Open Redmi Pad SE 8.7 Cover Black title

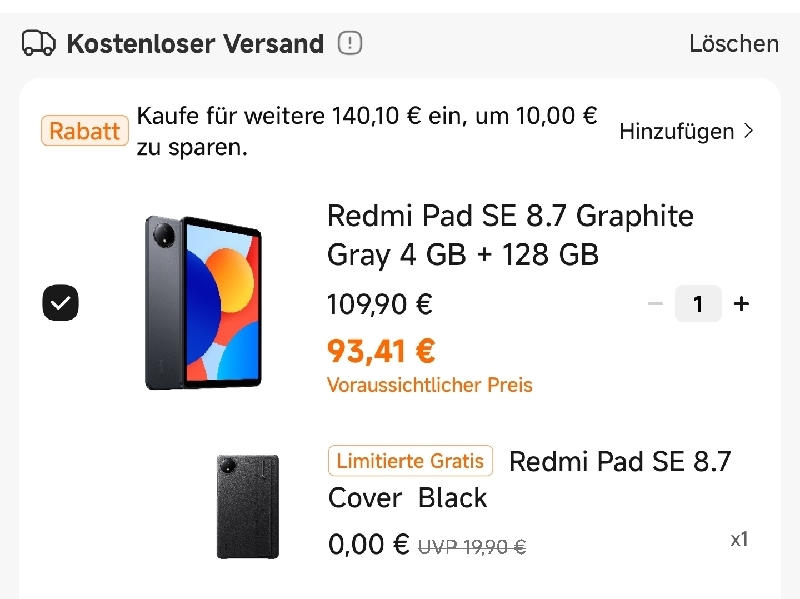click(530, 479)
